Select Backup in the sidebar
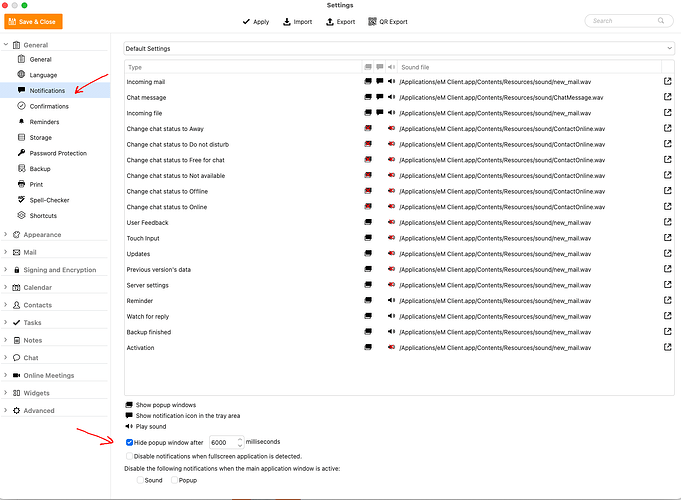 click(x=40, y=169)
